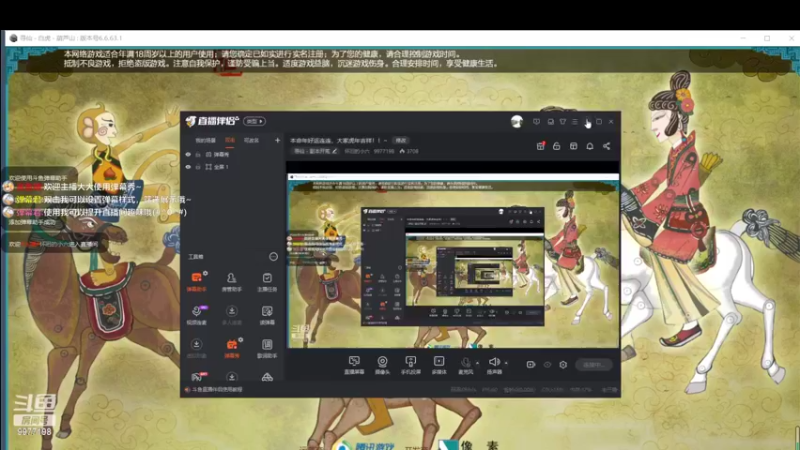Start recording with the camcorder icon
The height and width of the screenshot is (450, 800).
(x=531, y=364)
